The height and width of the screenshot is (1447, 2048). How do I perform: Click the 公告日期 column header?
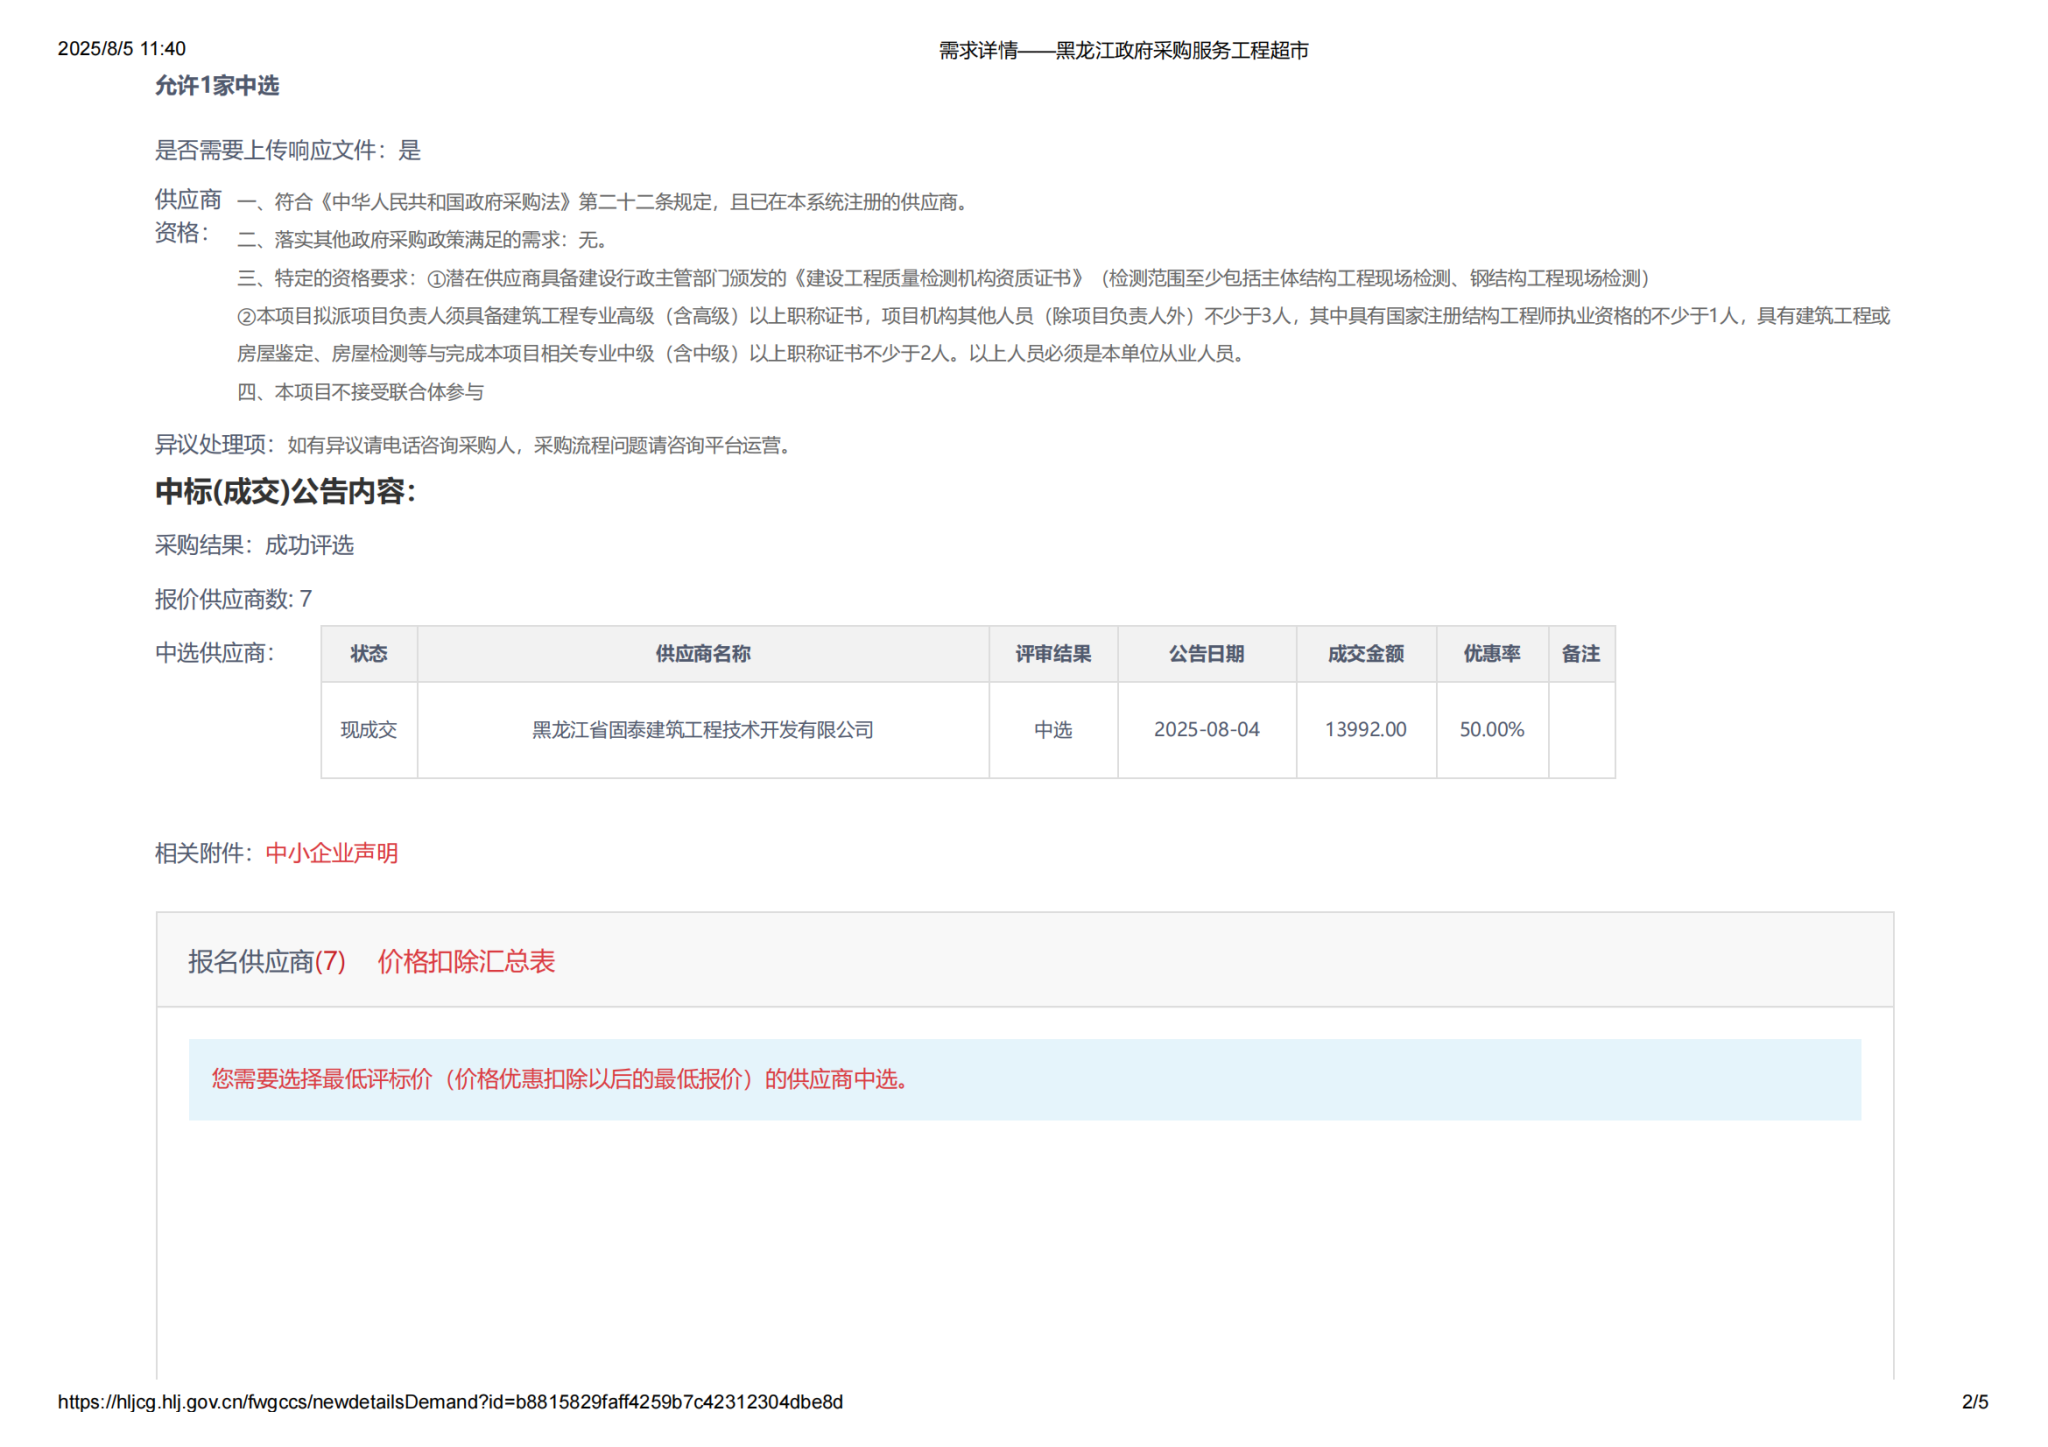click(1206, 654)
